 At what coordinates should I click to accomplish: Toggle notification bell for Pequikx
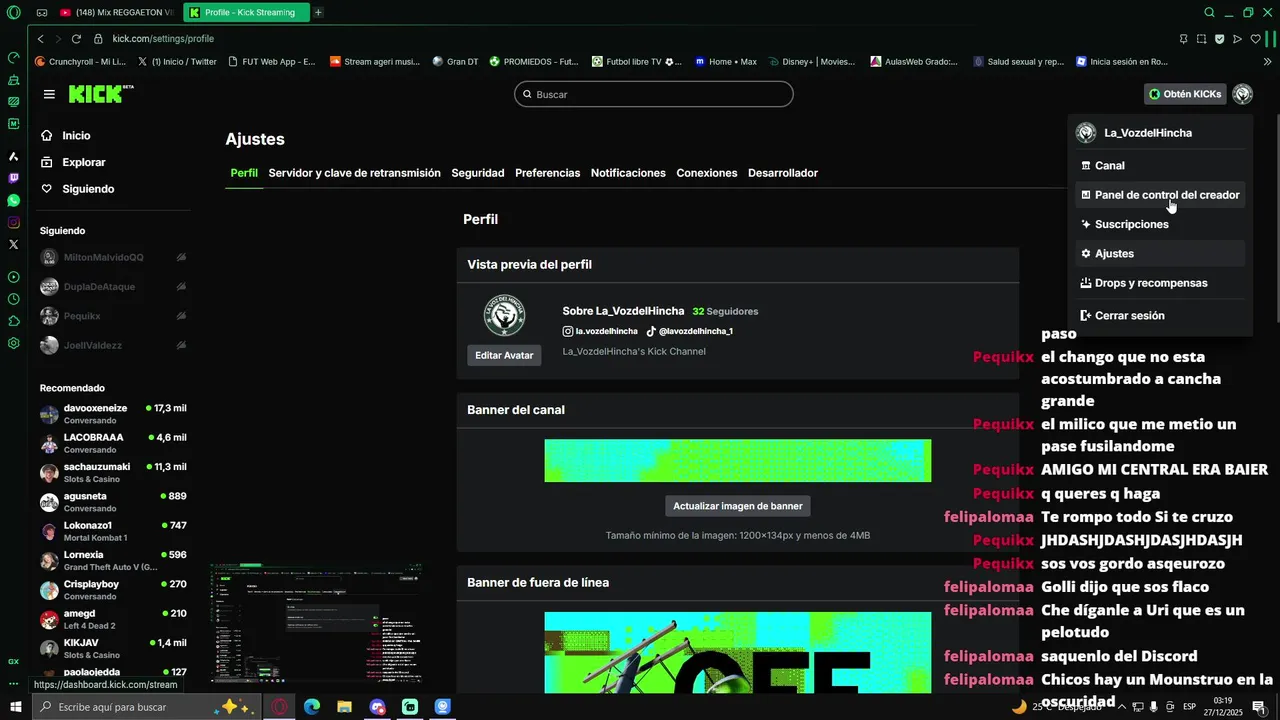(x=181, y=316)
